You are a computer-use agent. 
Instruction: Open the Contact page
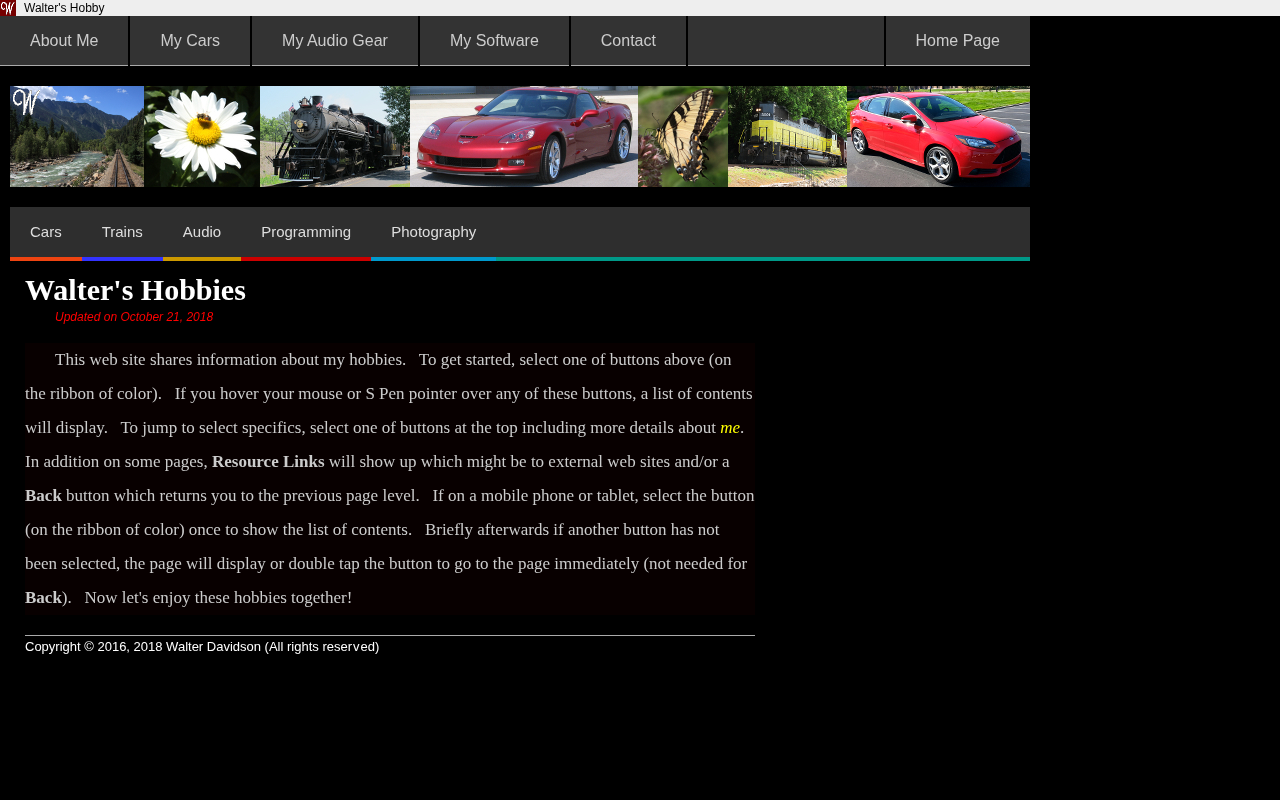(628, 41)
